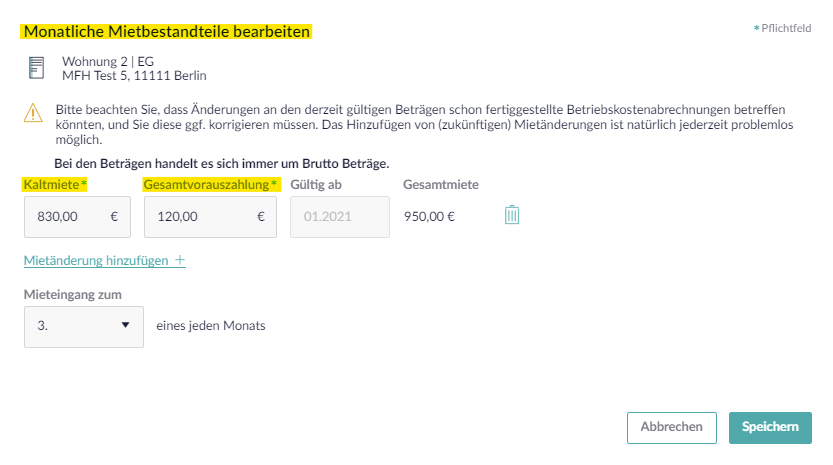Click the yellow warning triangle icon

click(33, 113)
